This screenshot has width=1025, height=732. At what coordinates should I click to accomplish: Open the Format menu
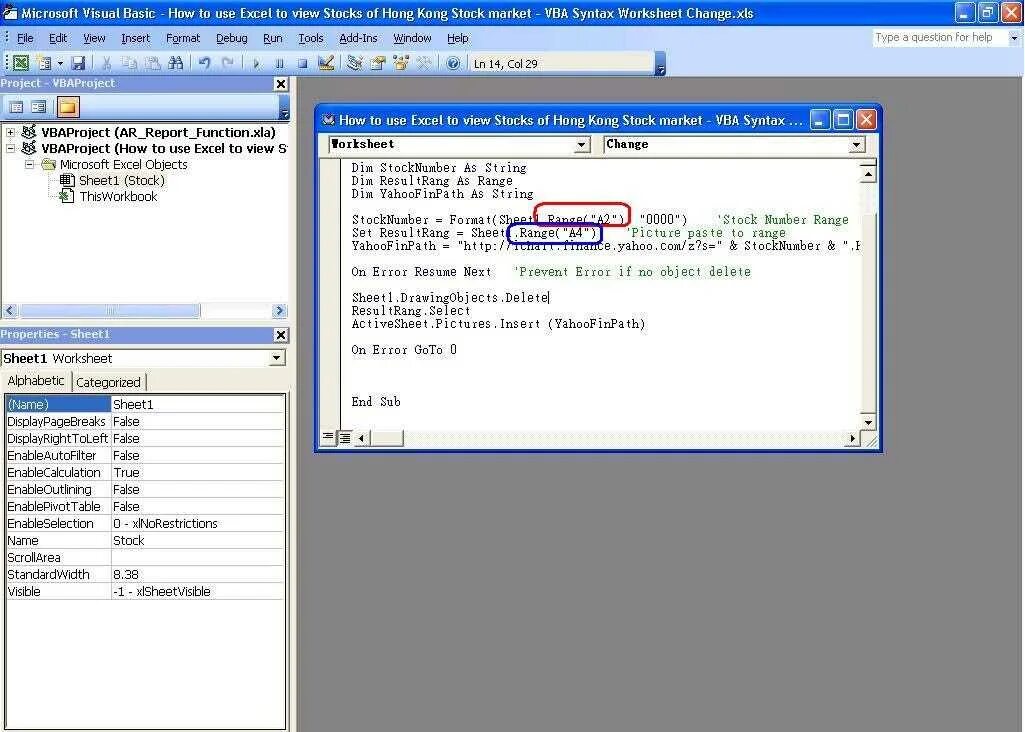[x=183, y=39]
